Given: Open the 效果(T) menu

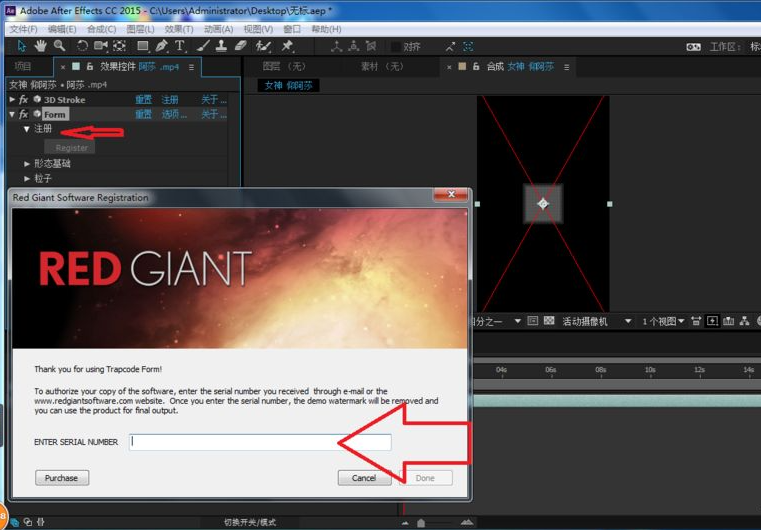Looking at the screenshot, I should [x=179, y=29].
